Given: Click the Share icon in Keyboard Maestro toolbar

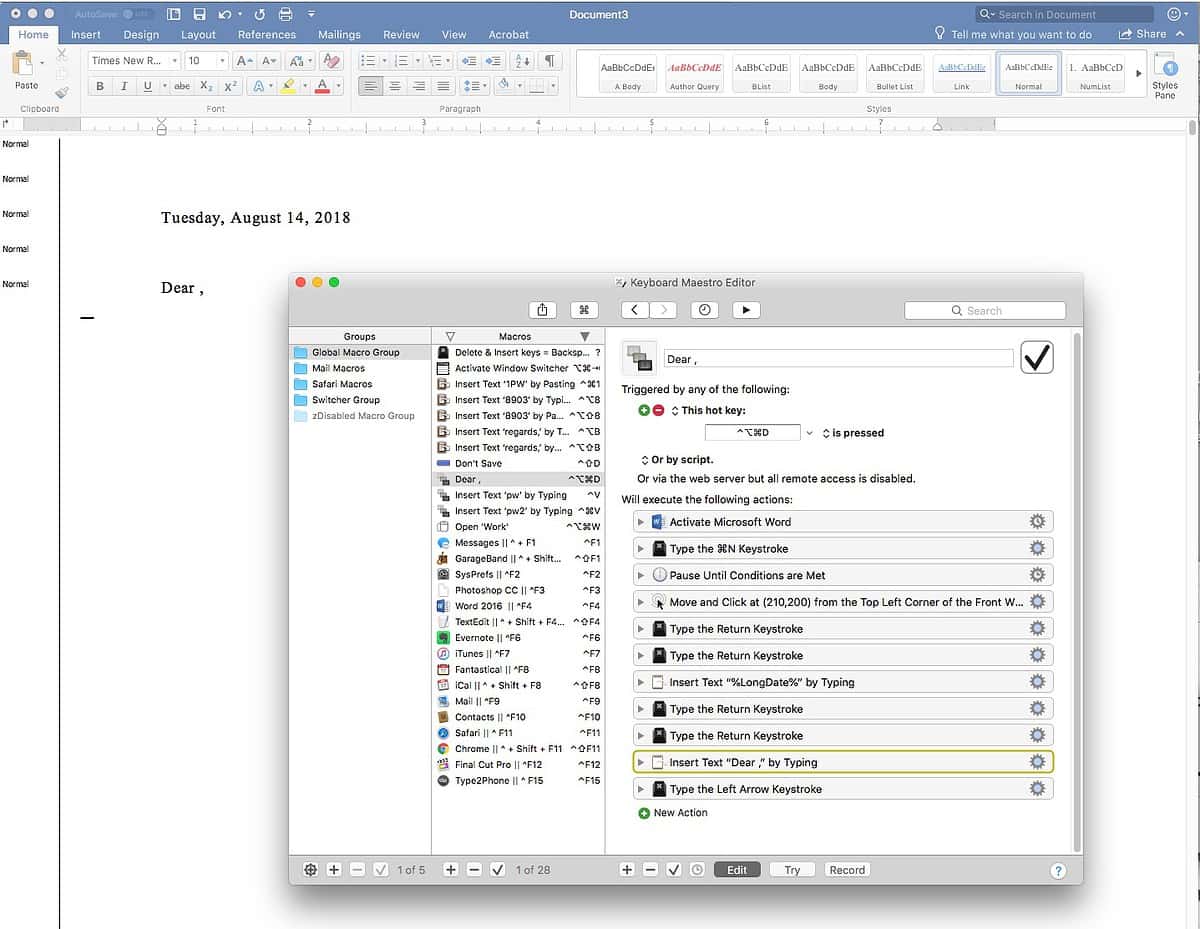Looking at the screenshot, I should point(543,310).
